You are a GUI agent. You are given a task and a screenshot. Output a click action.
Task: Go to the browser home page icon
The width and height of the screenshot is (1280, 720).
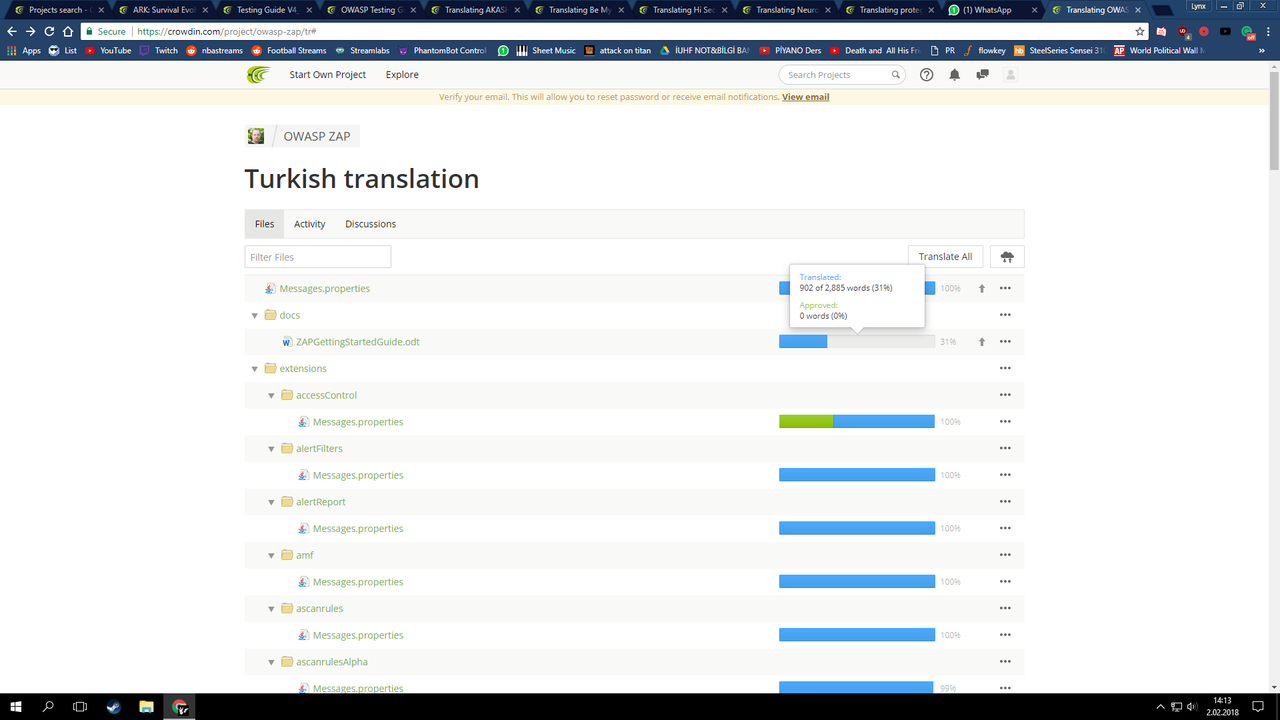pos(68,31)
